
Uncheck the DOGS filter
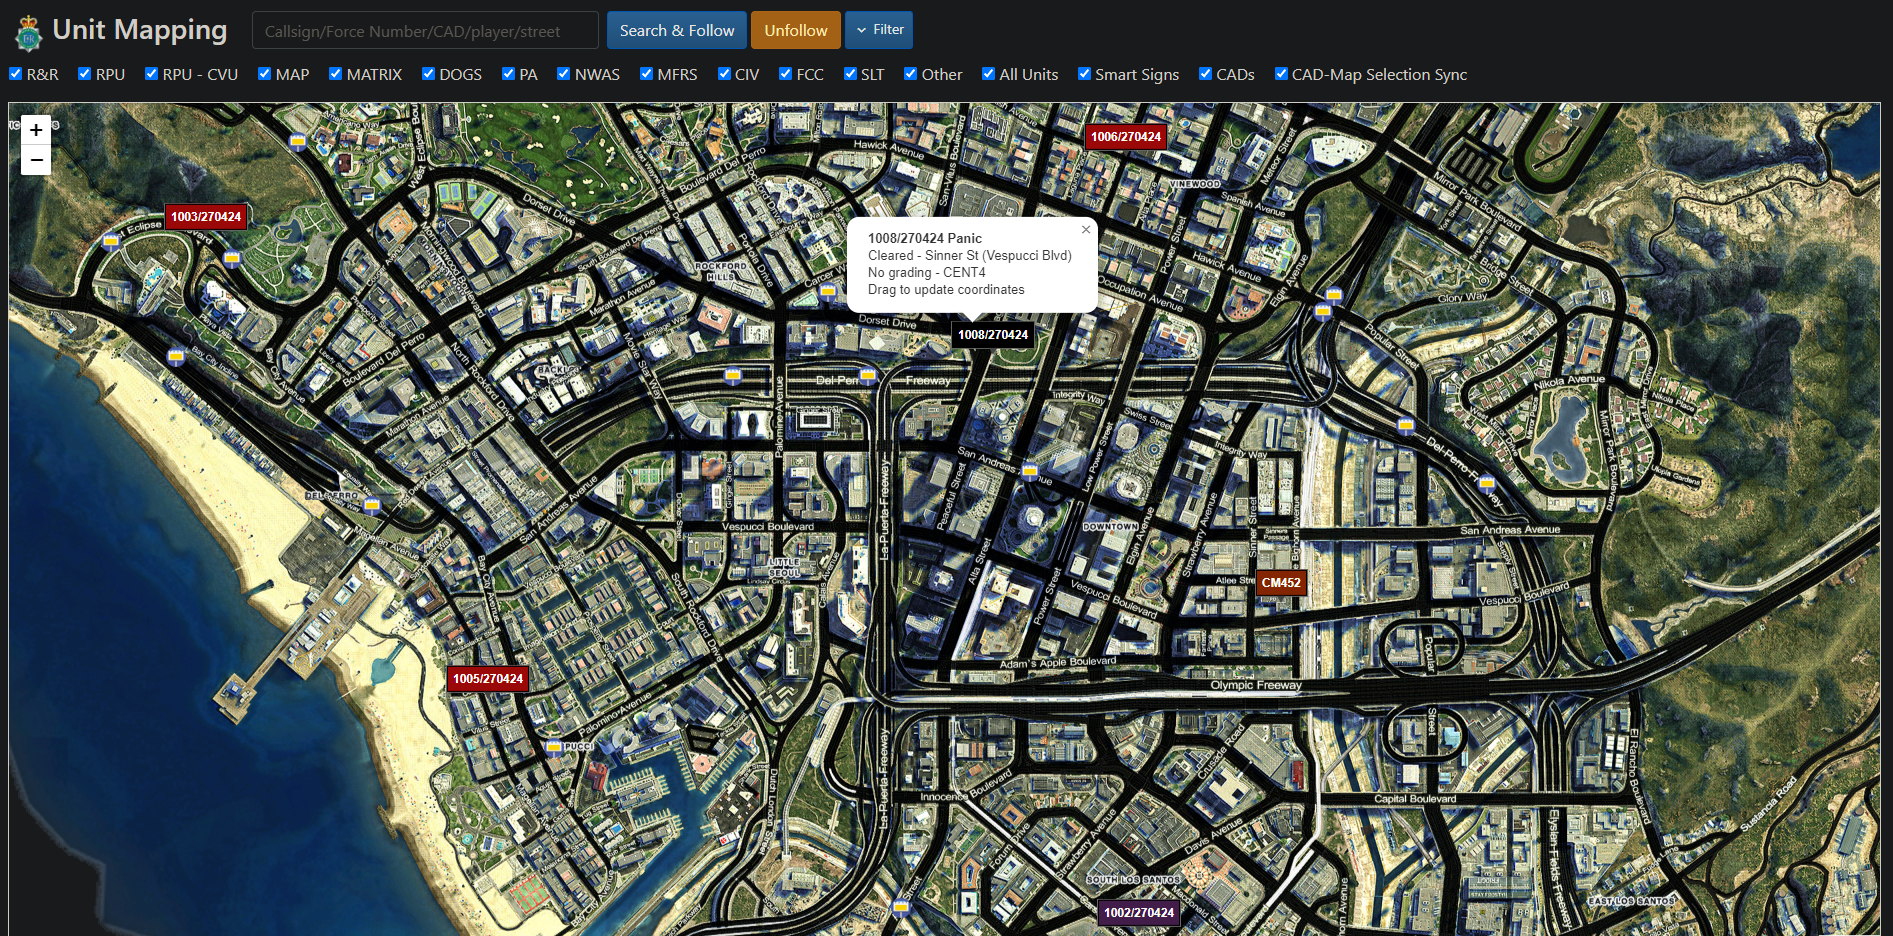click(x=429, y=74)
